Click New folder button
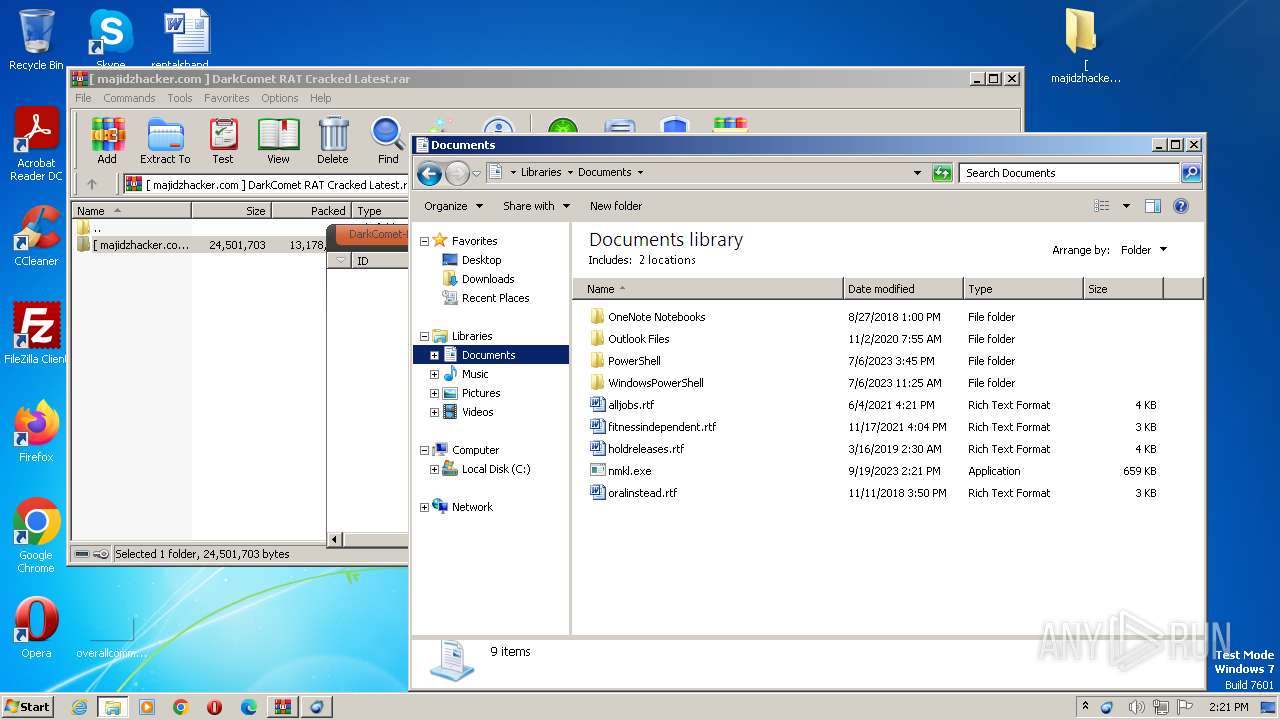1280x720 pixels. pos(616,206)
